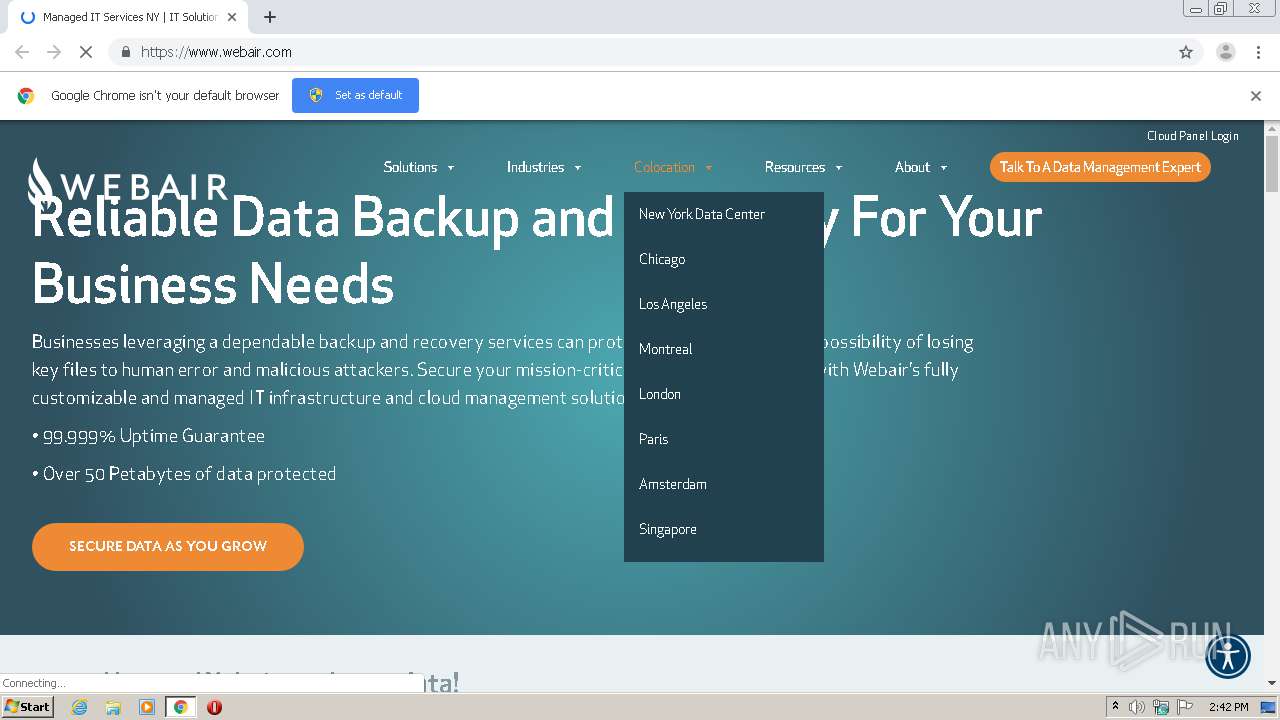Click Set as default browser button
The width and height of the screenshot is (1280, 720).
[355, 95]
